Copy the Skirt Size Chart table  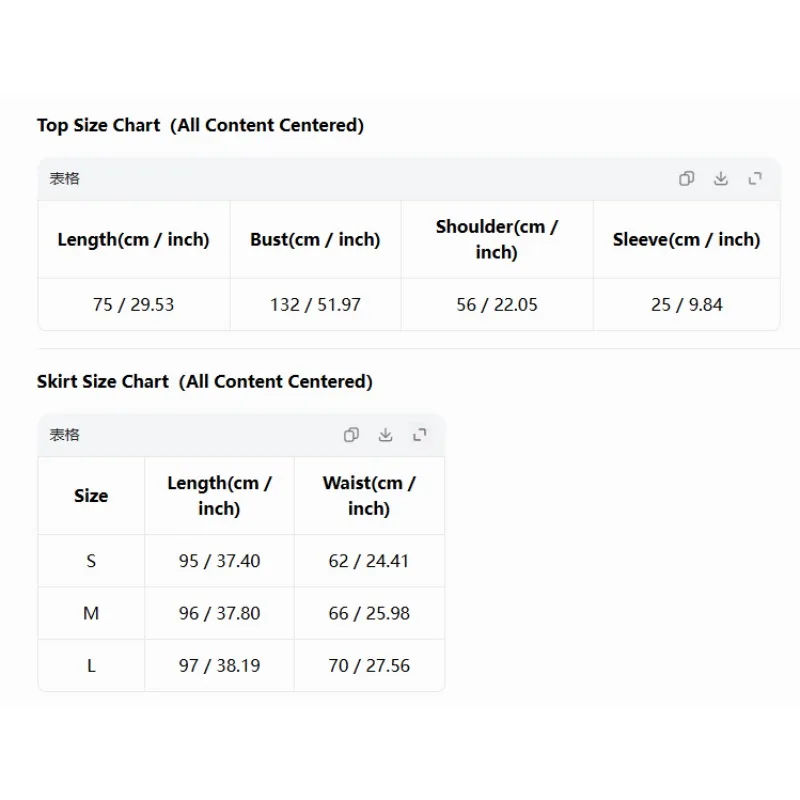click(x=351, y=435)
